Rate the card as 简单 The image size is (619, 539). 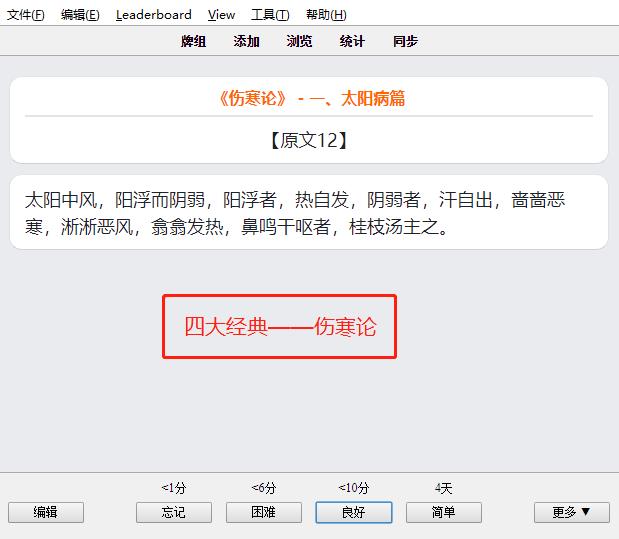[x=444, y=513]
